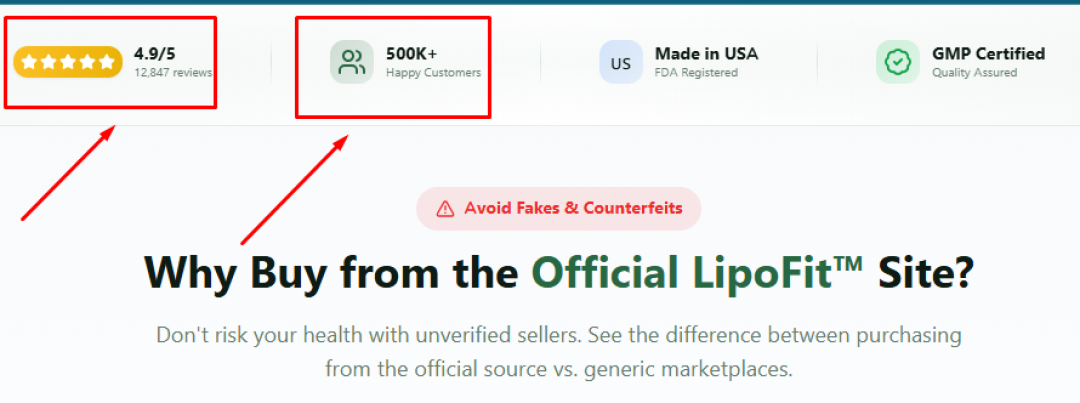
Task: Click the Happy Customers people icon
Action: (352, 62)
